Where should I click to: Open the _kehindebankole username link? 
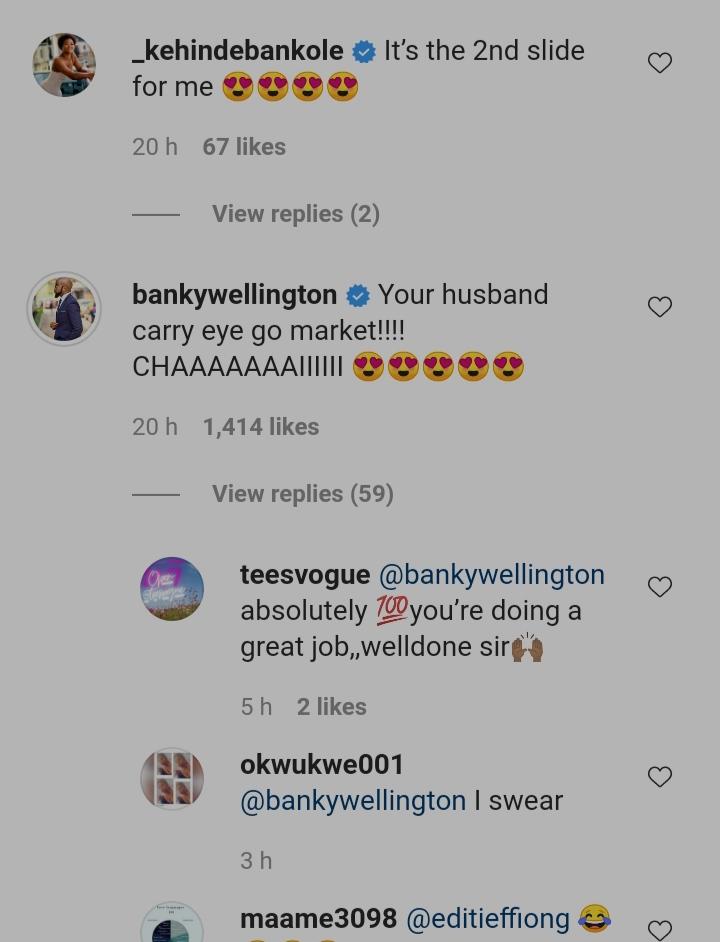238,51
